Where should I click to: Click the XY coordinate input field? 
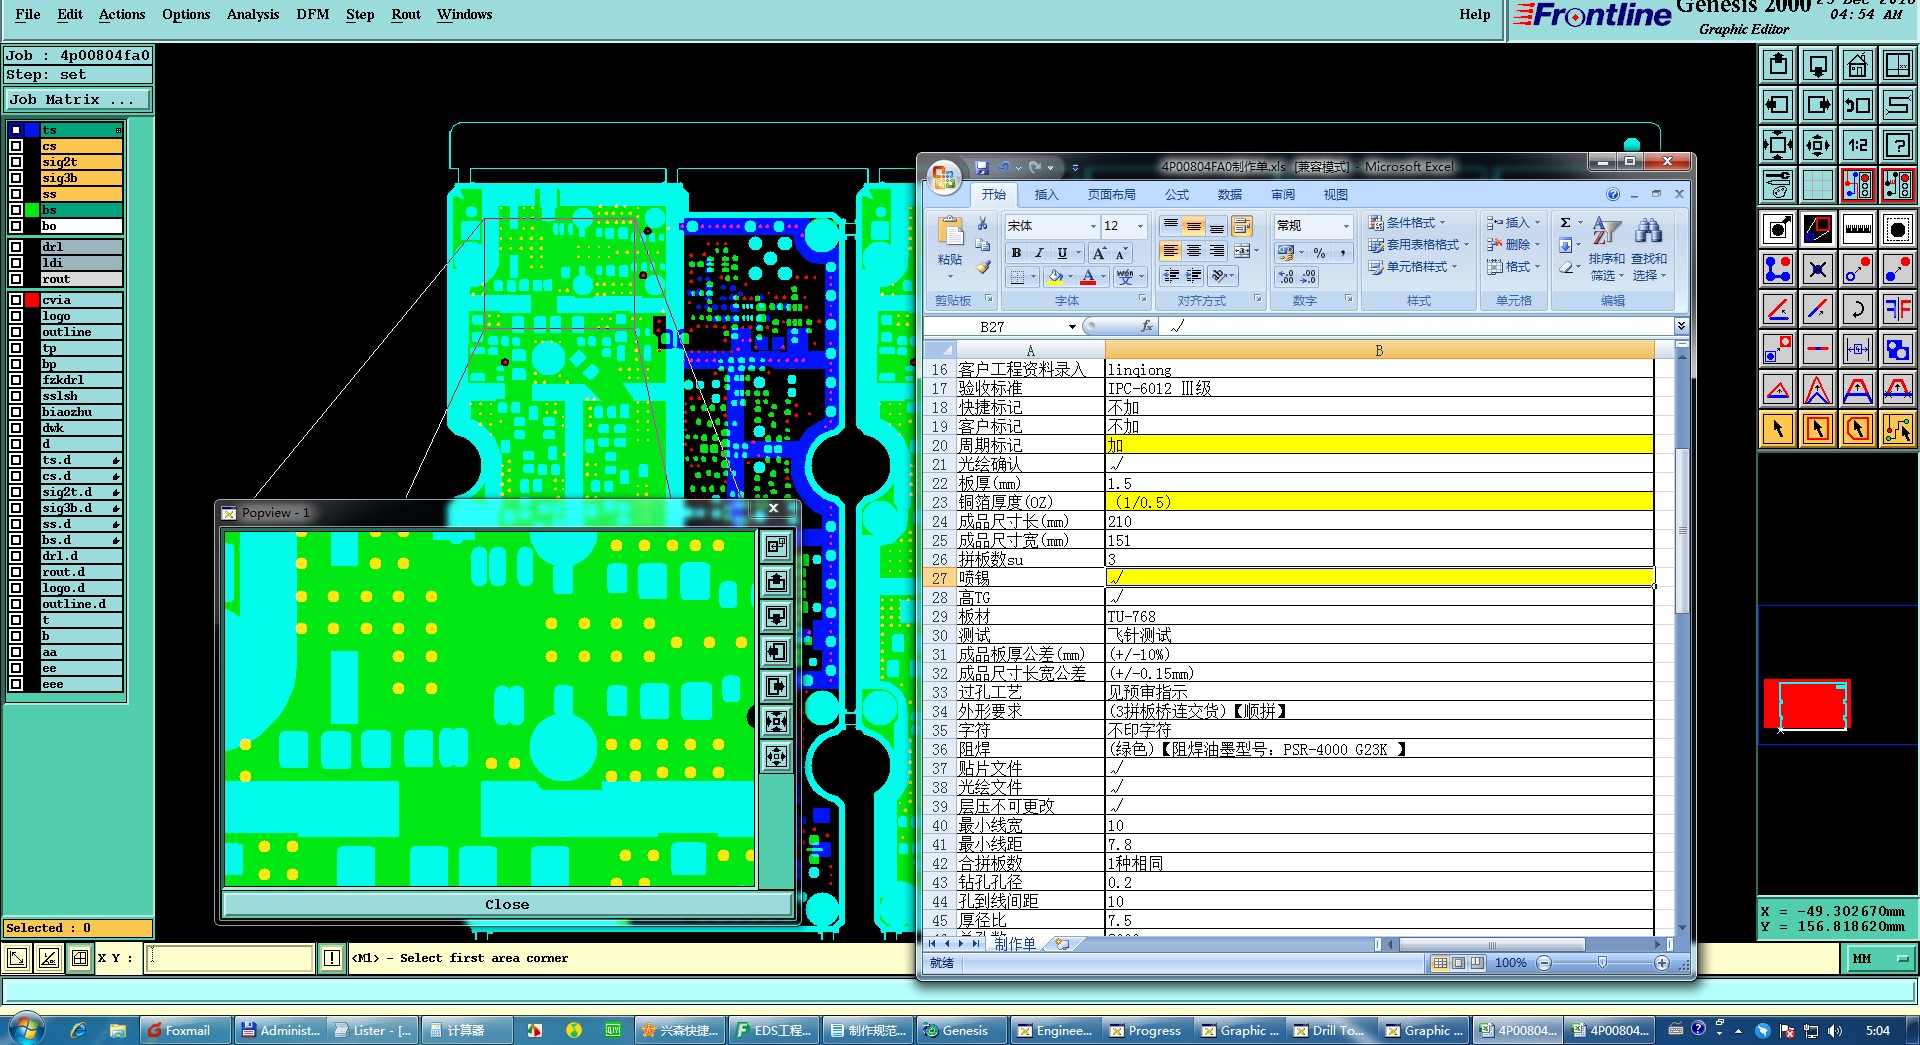pyautogui.click(x=230, y=958)
